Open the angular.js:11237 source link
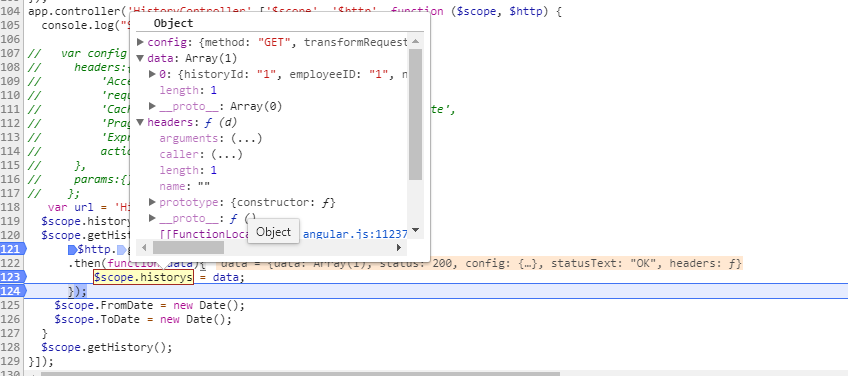Screen dimensions: 848x376 [355, 234]
